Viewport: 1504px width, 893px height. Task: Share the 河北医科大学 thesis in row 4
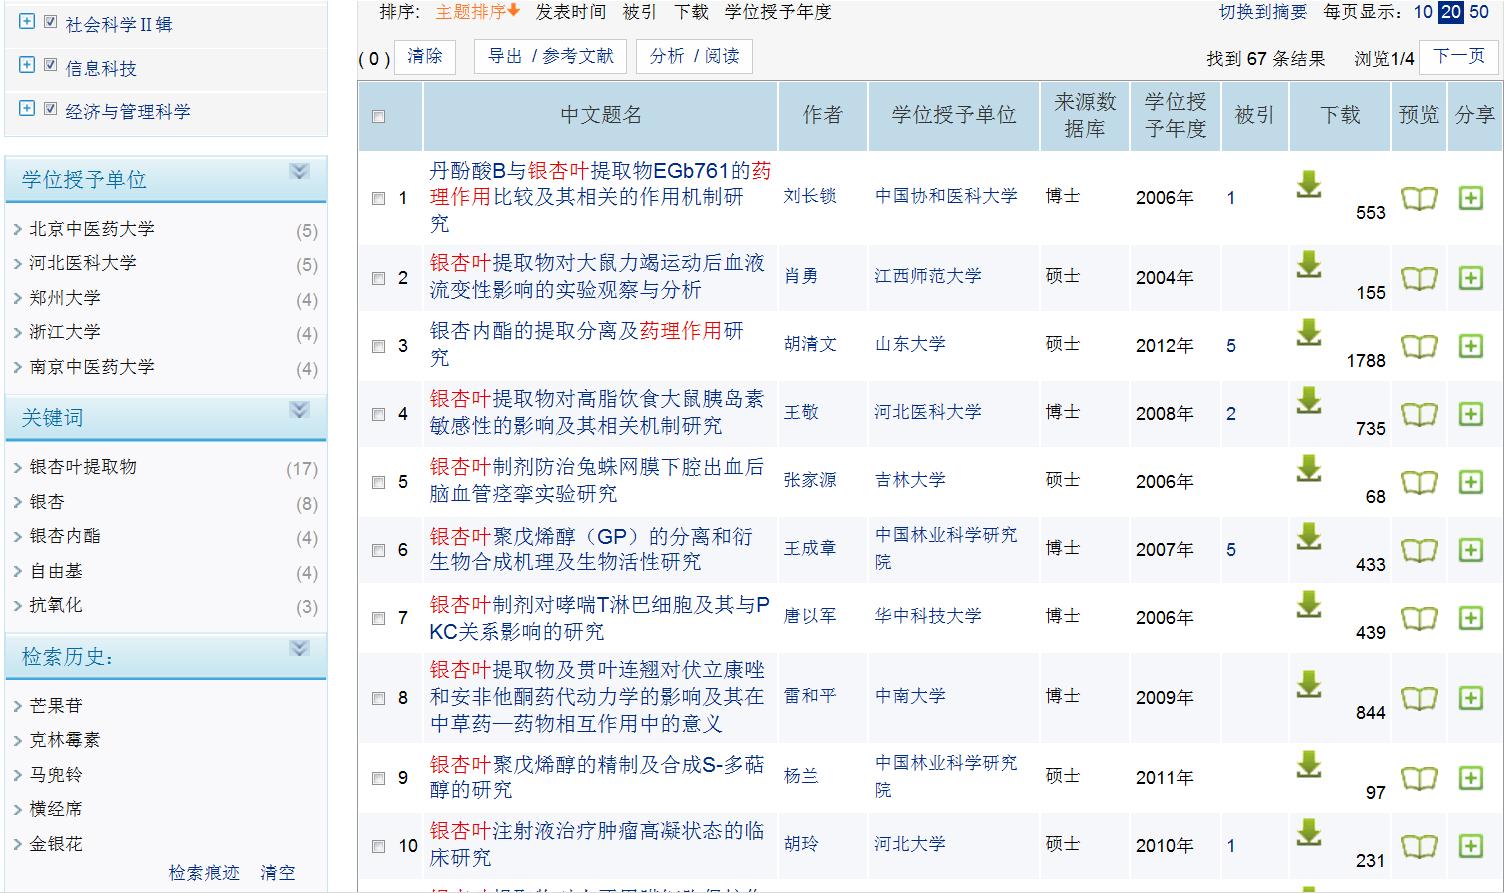tap(1470, 414)
